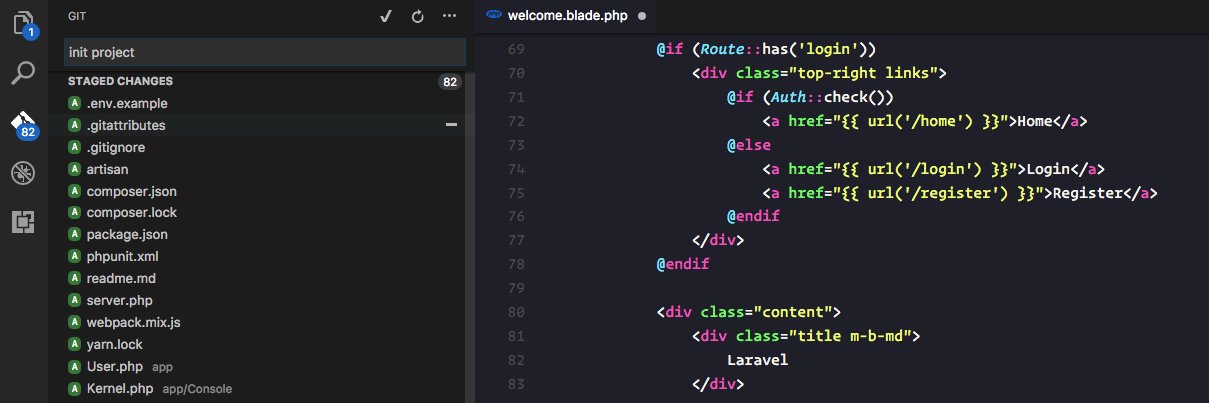The image size is (1209, 403).
Task: Open the Explorer view in activity bar
Action: 23,22
